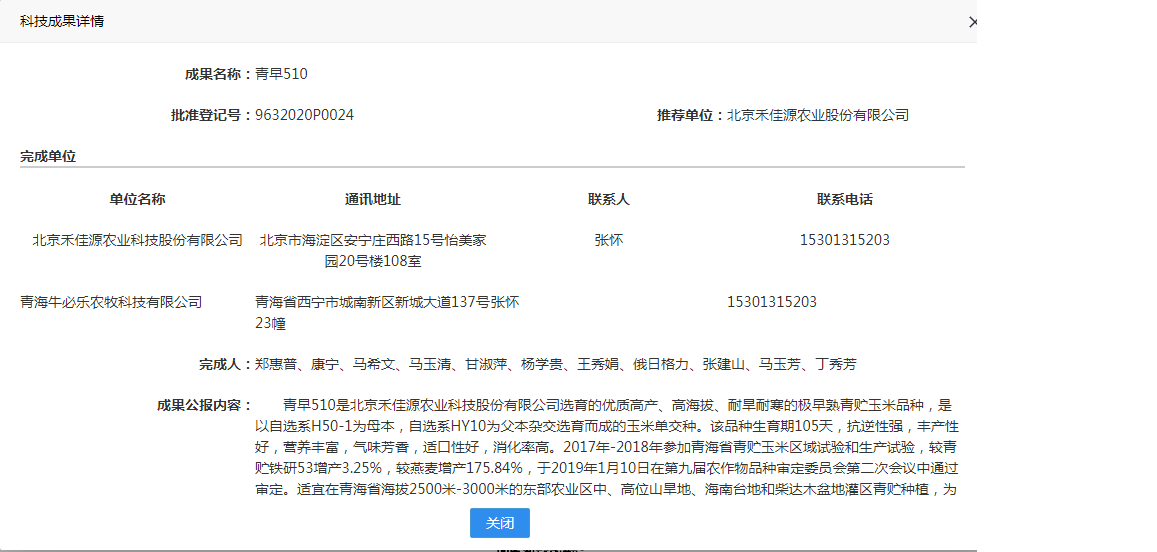This screenshot has width=1157, height=552.
Task: Click the 通讯地址 column header
Action: [373, 199]
